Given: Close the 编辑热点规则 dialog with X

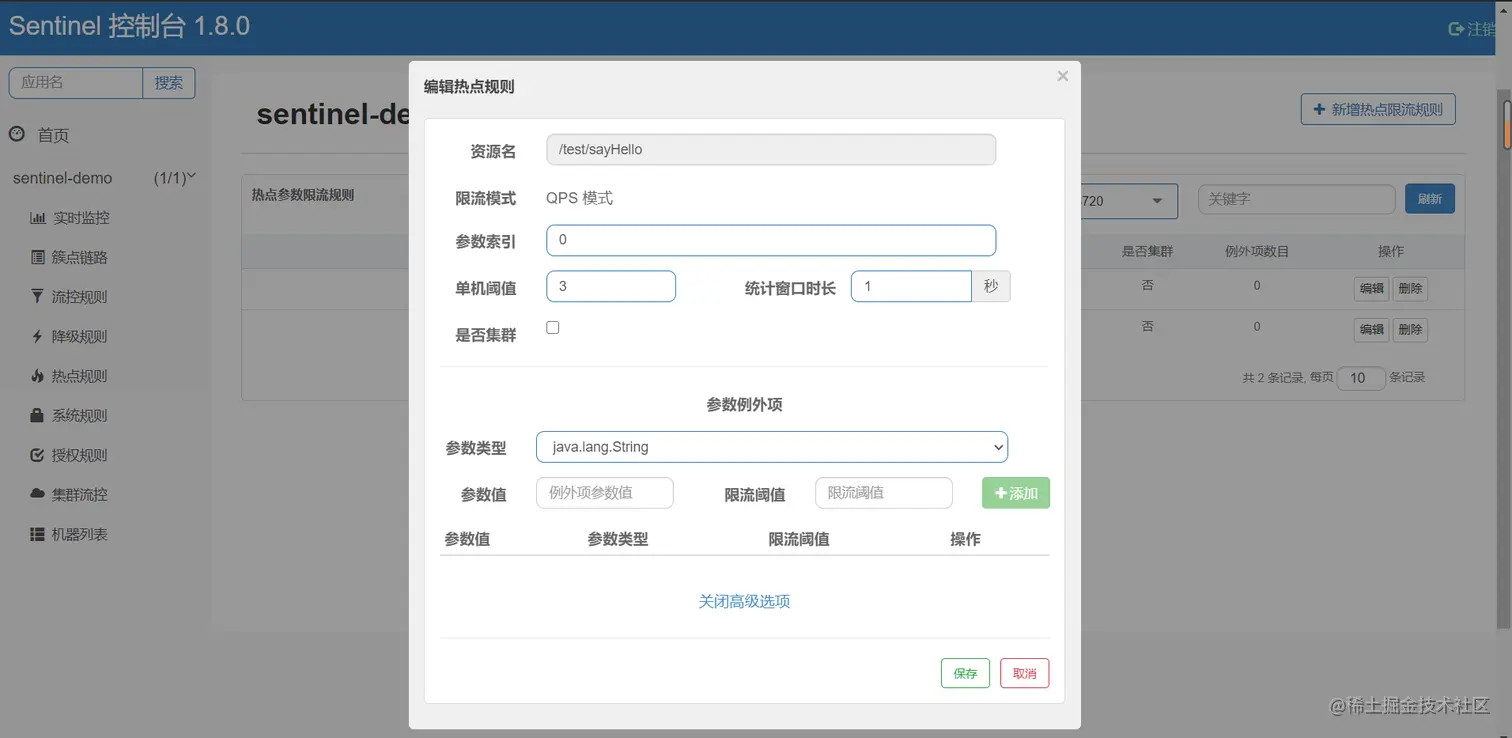Looking at the screenshot, I should click(x=1062, y=76).
